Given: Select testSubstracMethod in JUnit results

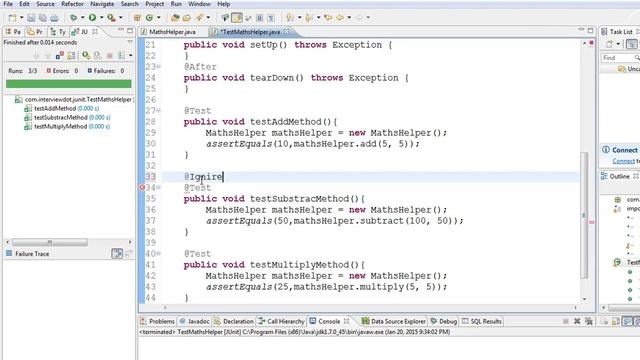Looking at the screenshot, I should (67, 118).
